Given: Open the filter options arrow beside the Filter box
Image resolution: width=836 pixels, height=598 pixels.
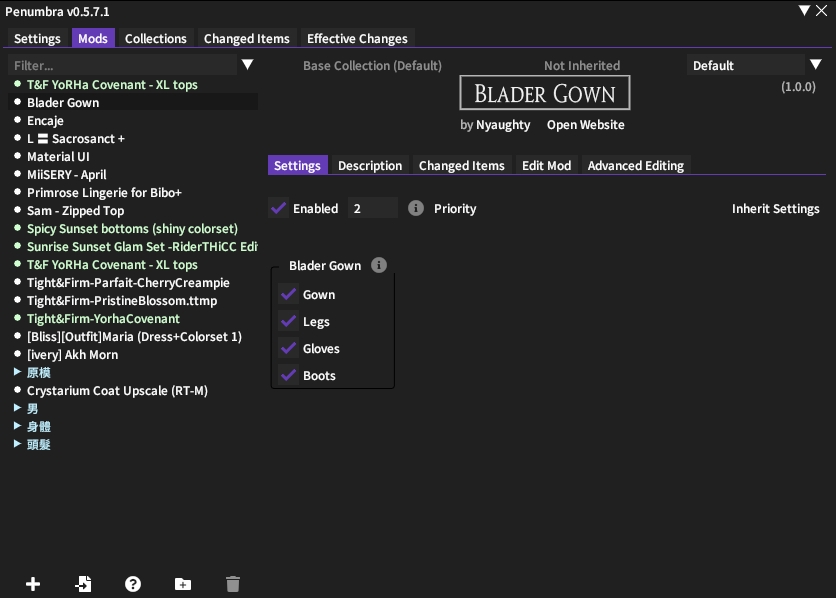Looking at the screenshot, I should (248, 65).
